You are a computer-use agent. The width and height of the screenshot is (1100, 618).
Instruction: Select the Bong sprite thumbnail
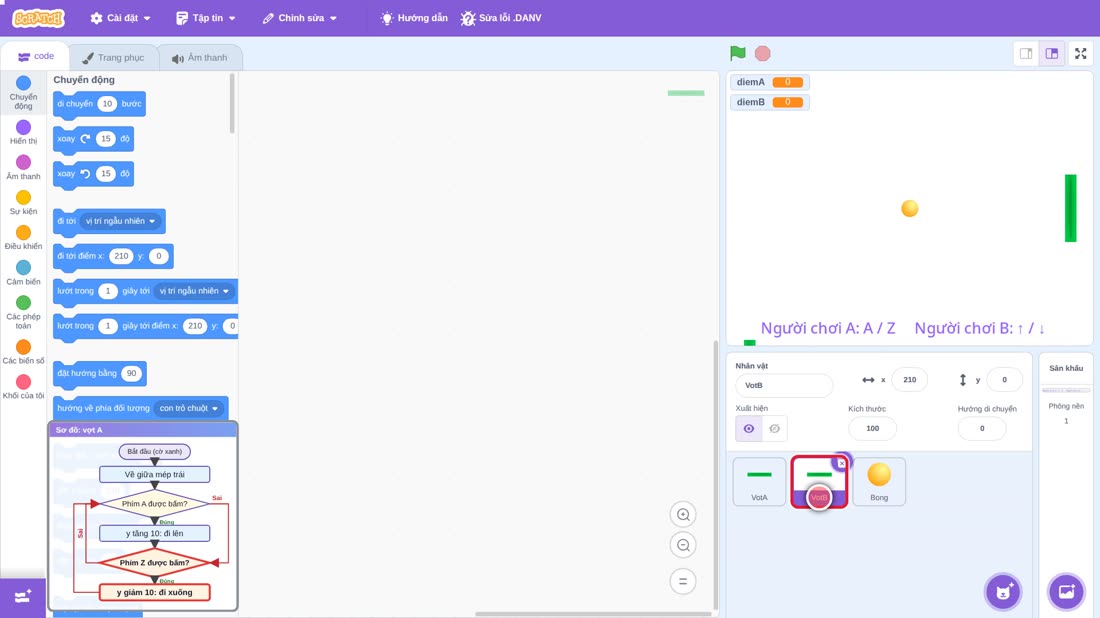point(879,481)
